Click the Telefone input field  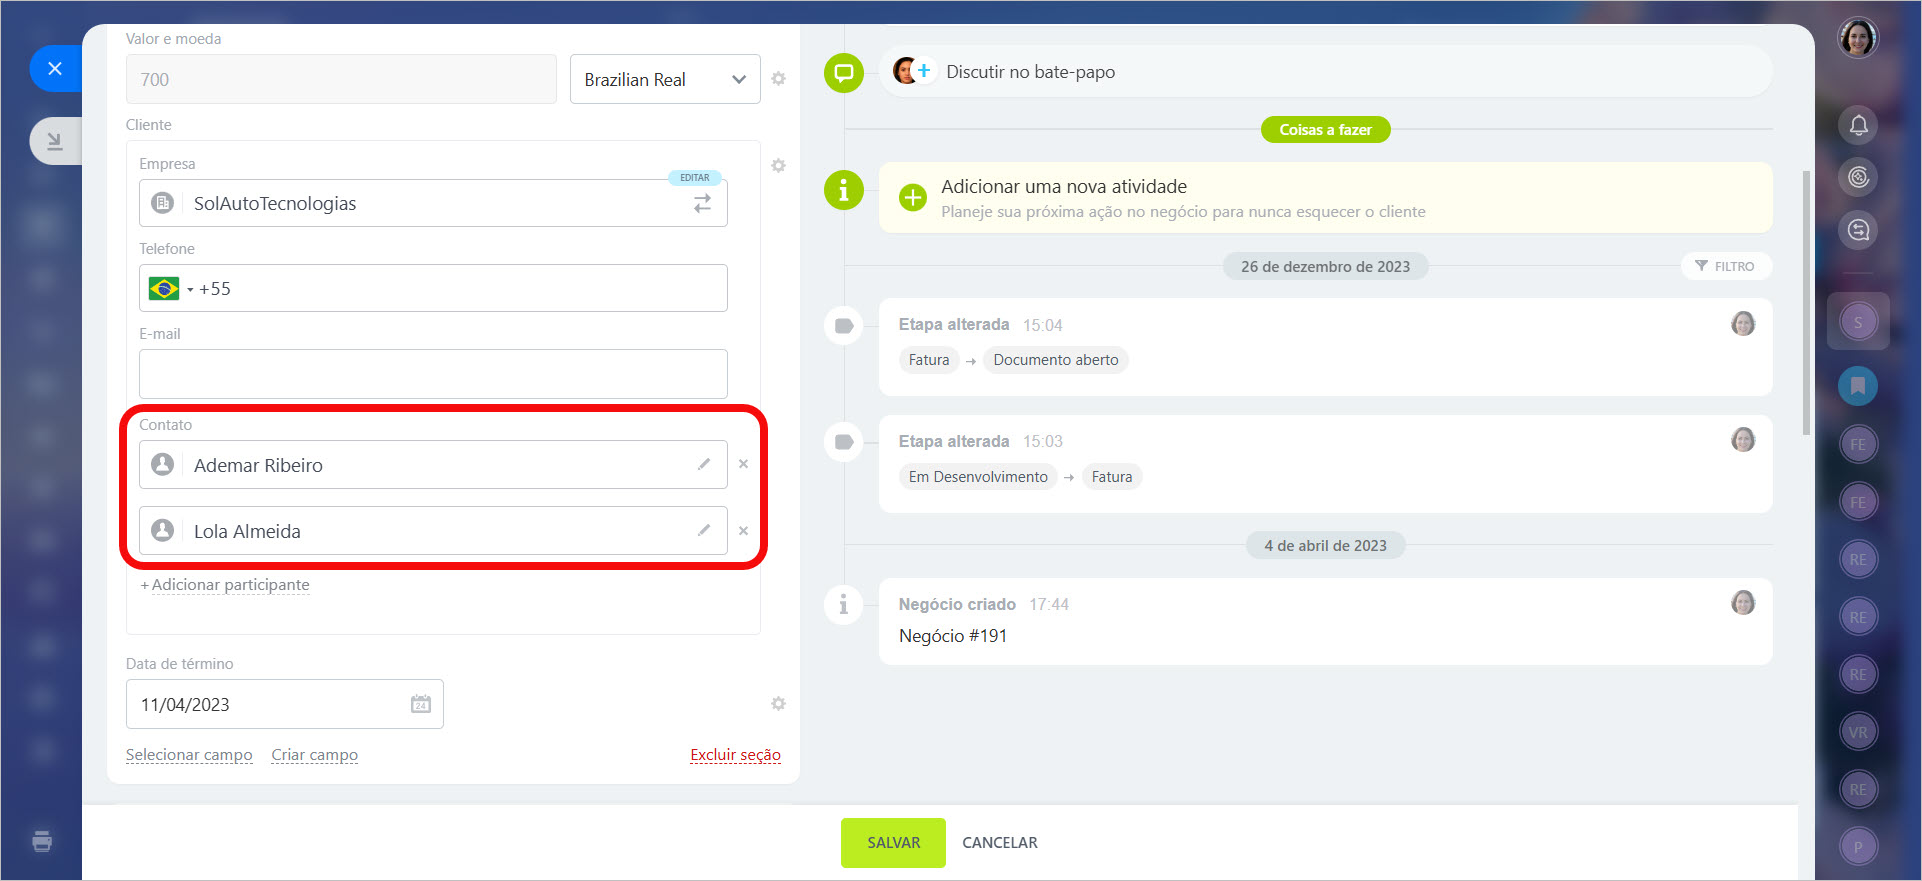(433, 288)
